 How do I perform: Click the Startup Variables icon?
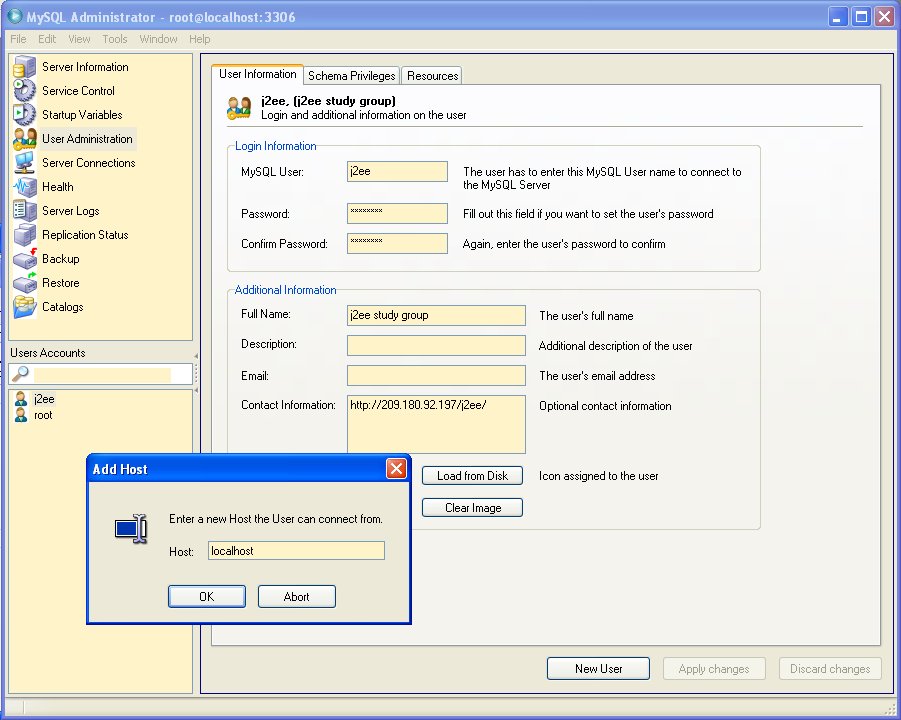coord(25,114)
